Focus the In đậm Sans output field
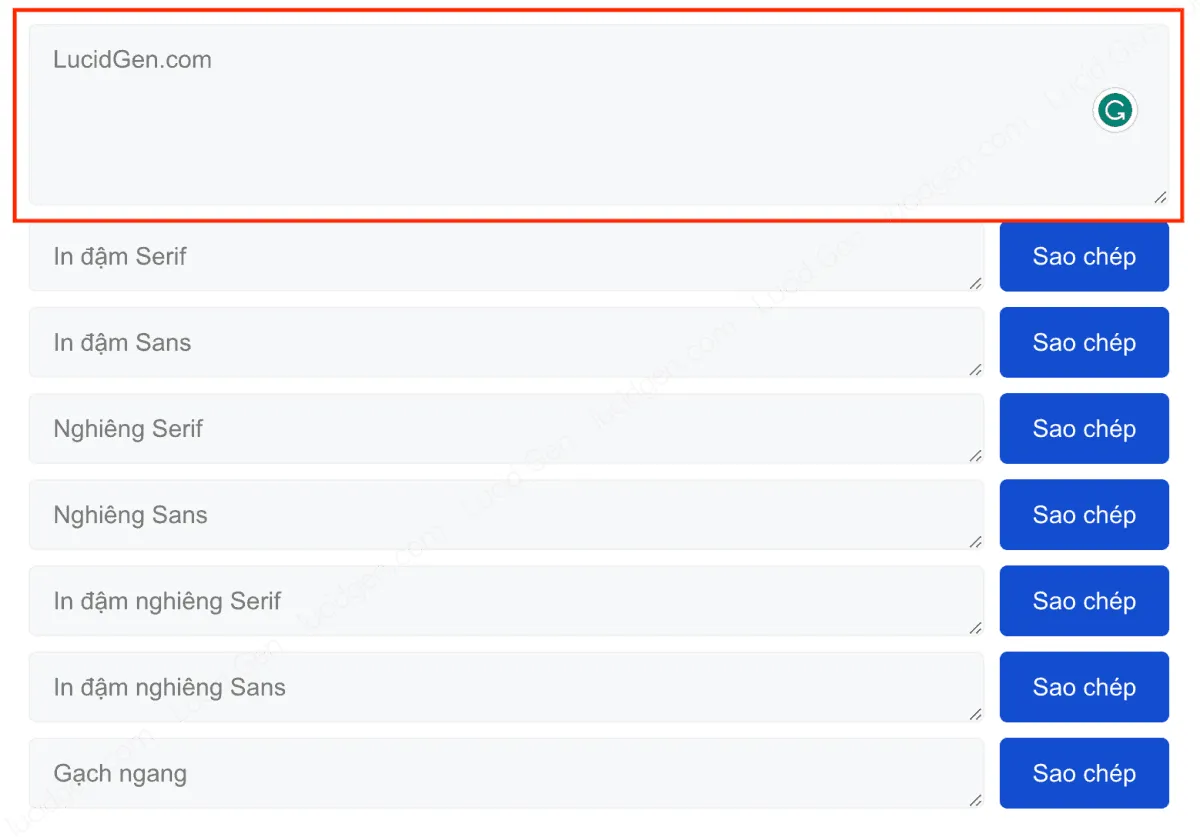1200x837 pixels. point(500,343)
